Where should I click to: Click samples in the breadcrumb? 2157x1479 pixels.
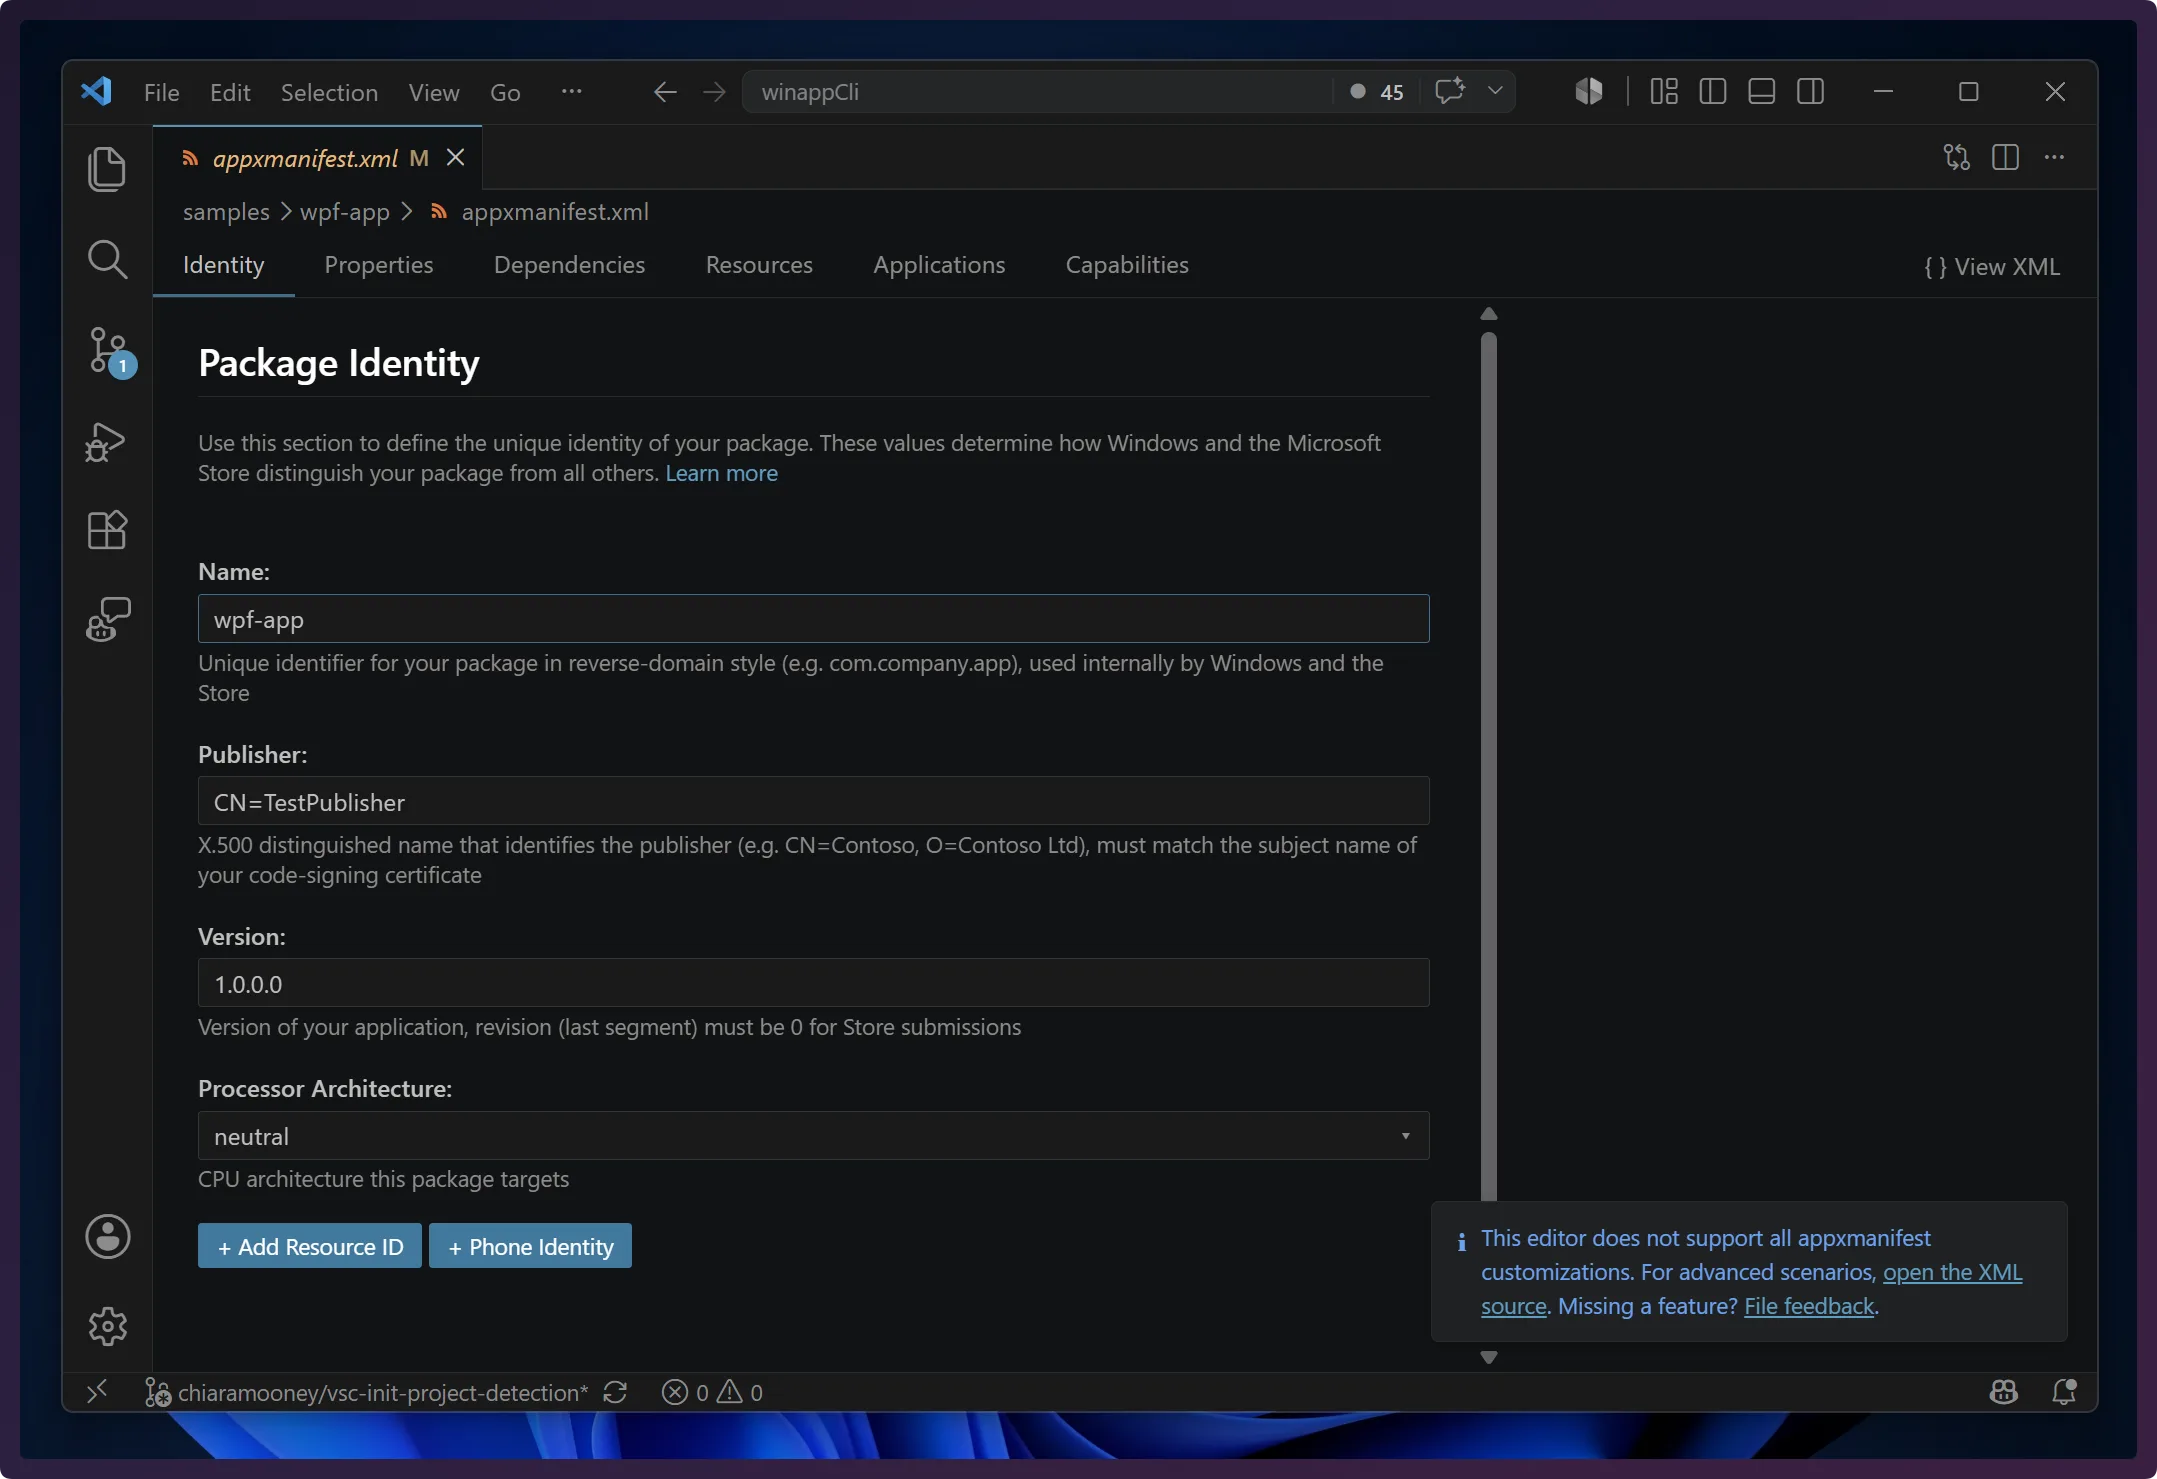(226, 212)
